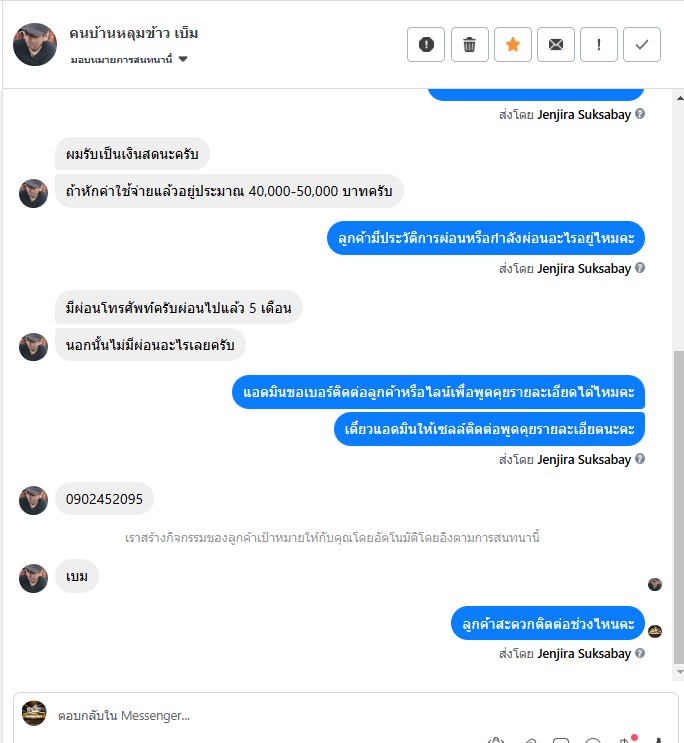Click the scroll-down arrow of the chat scrollbar

680,671
